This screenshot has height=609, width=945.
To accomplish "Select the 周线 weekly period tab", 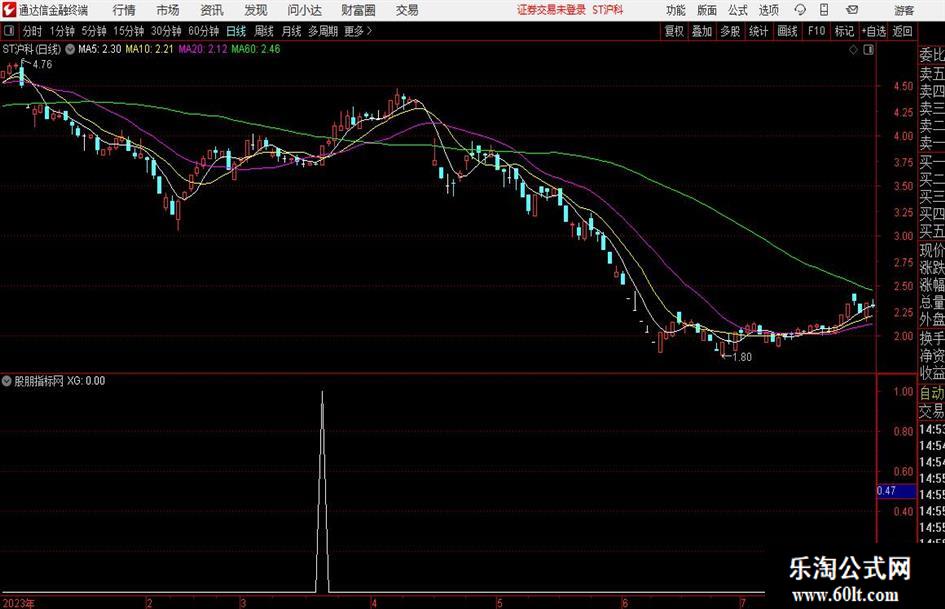I will pos(264,31).
